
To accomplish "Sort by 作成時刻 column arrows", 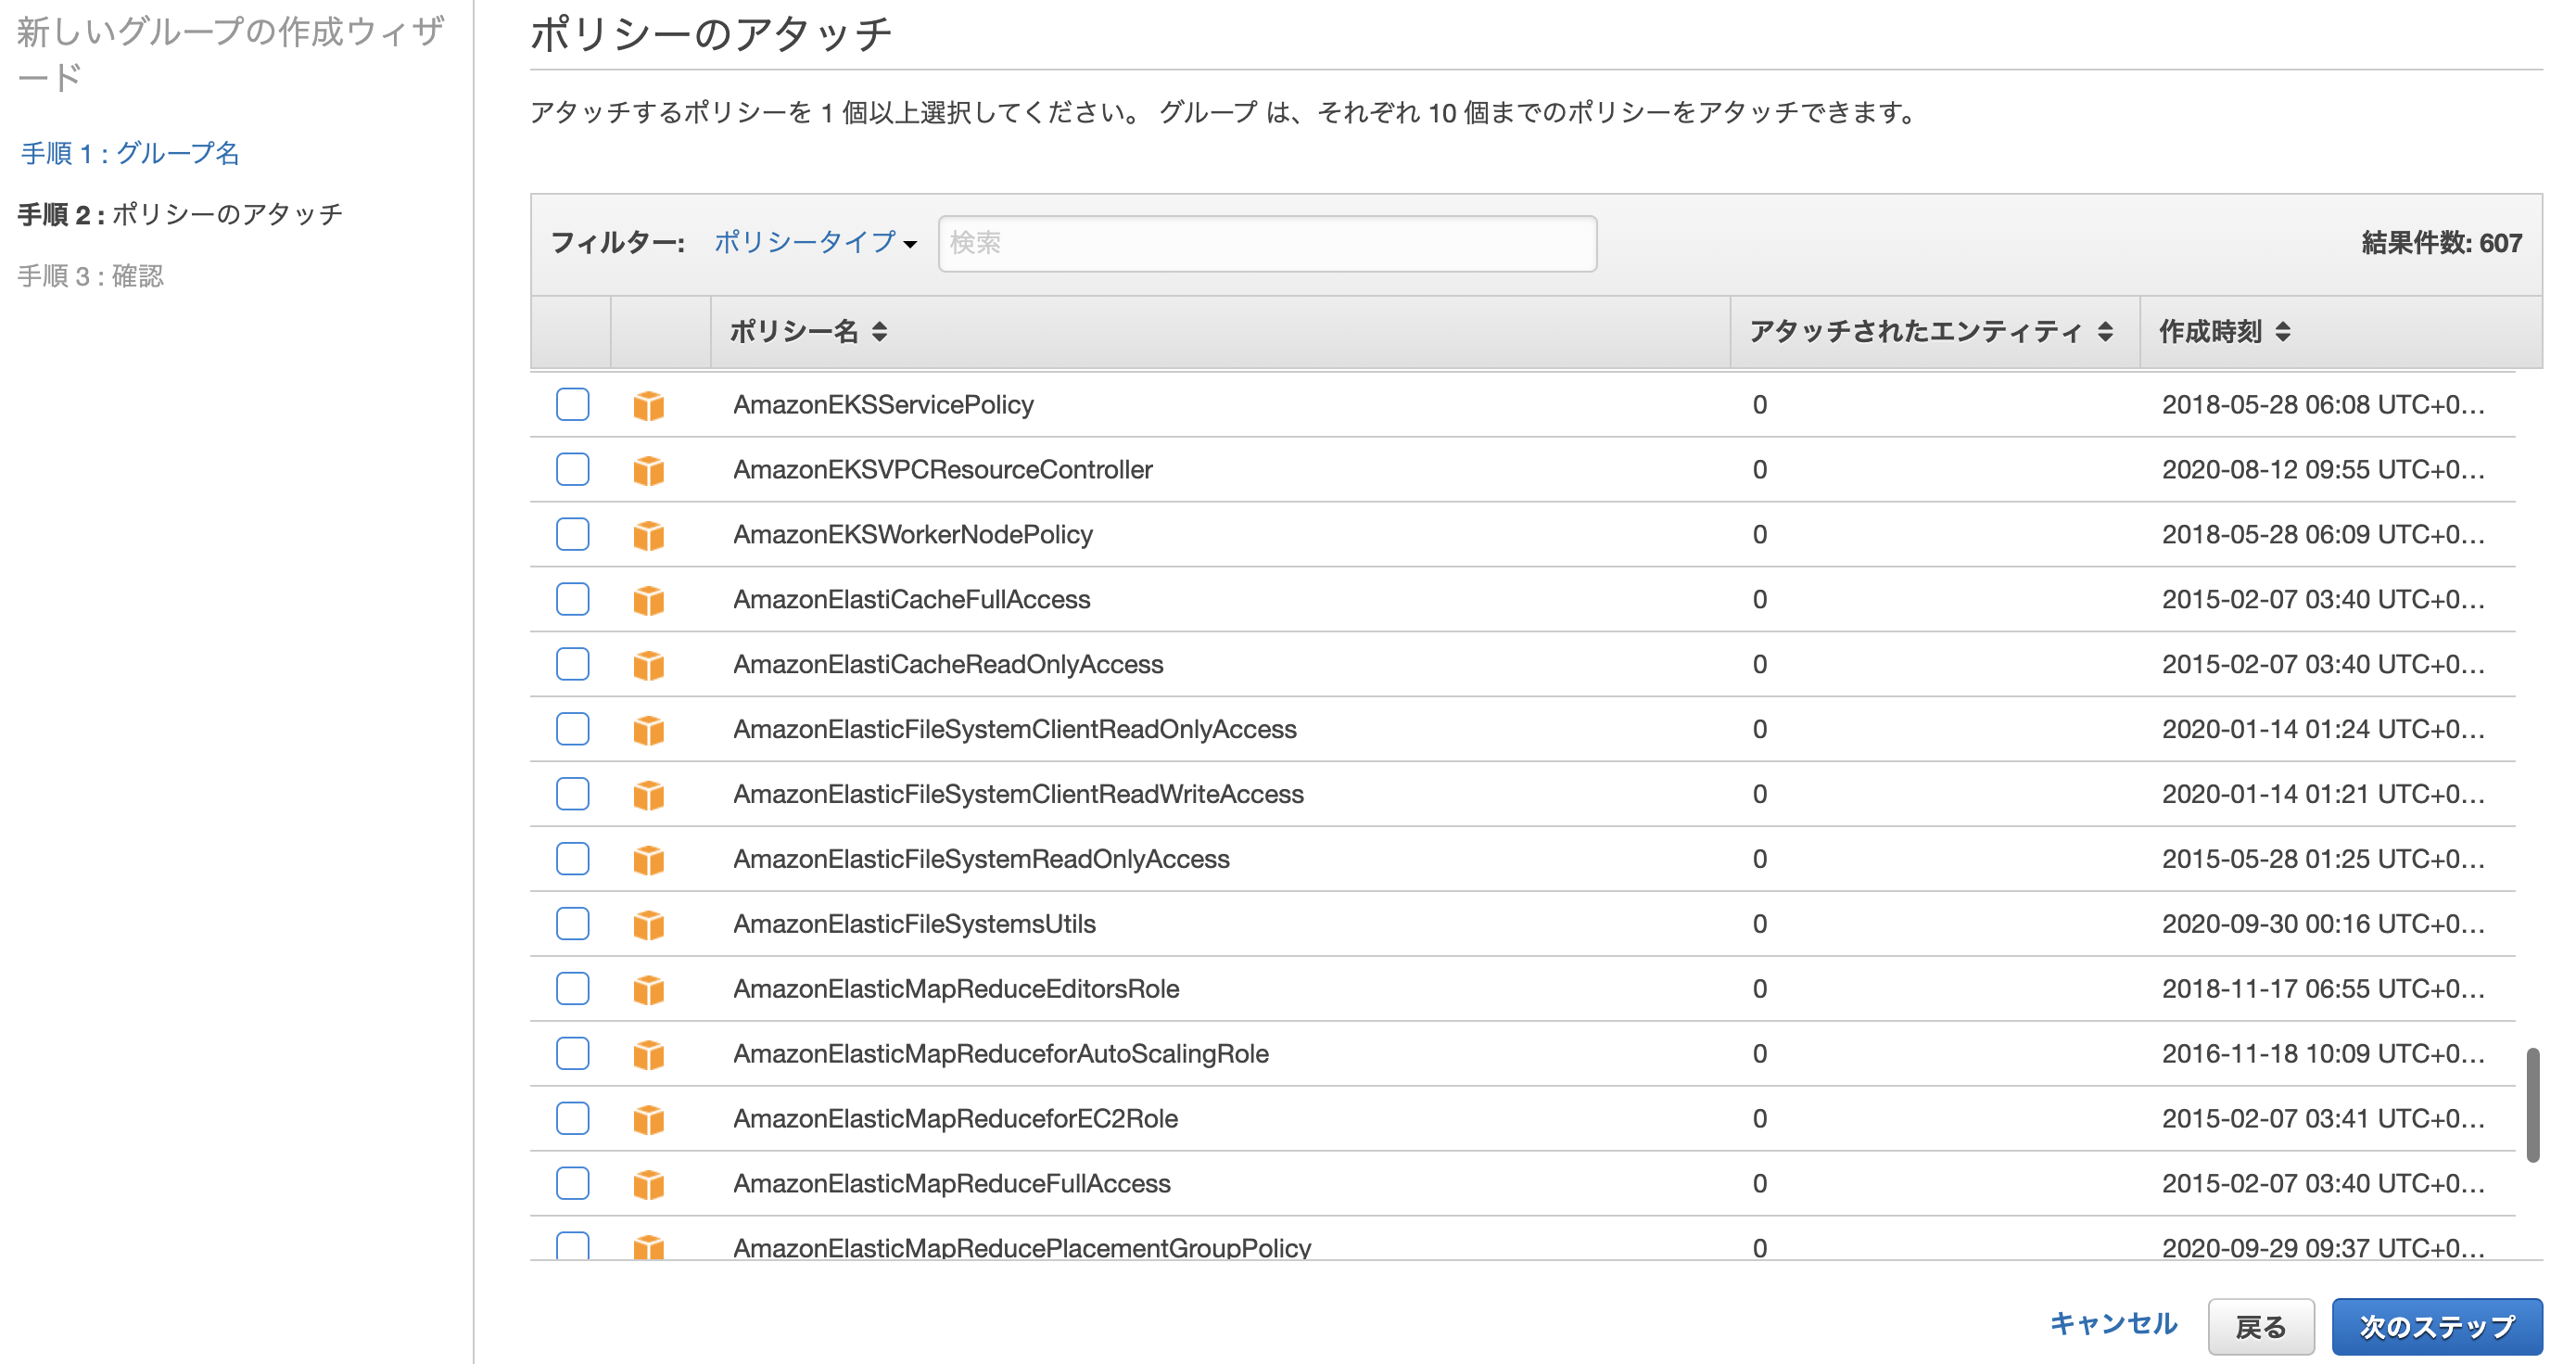I will 2282,331.
